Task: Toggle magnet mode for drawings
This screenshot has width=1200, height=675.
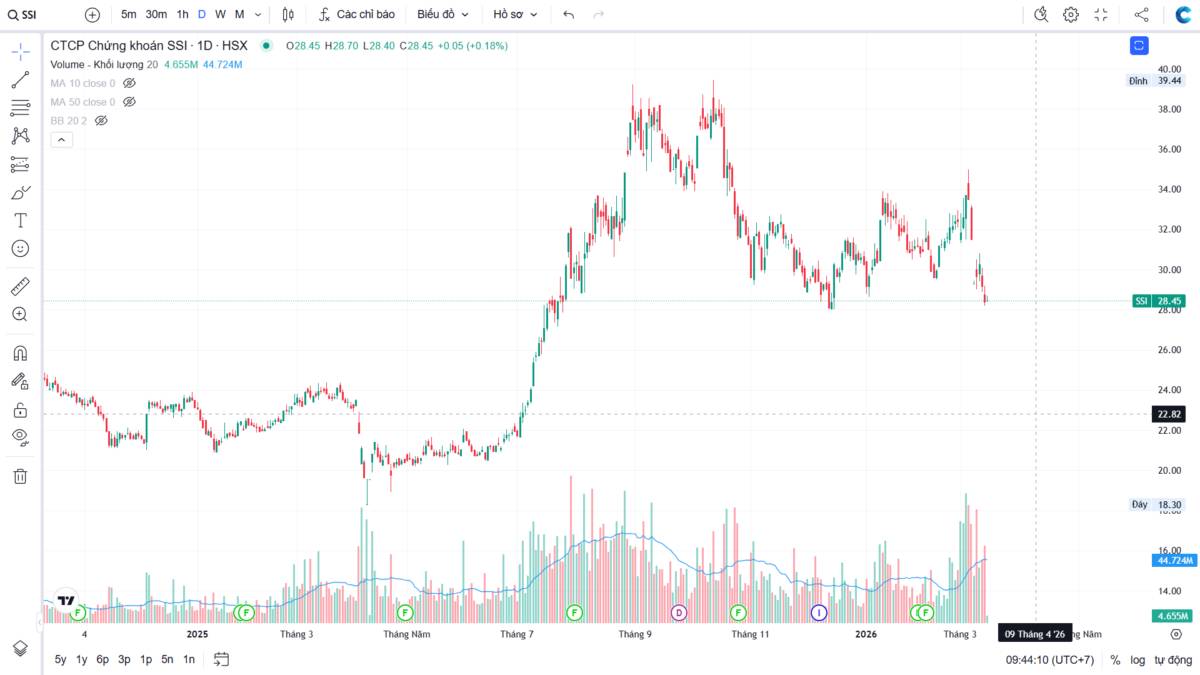Action: (x=20, y=353)
